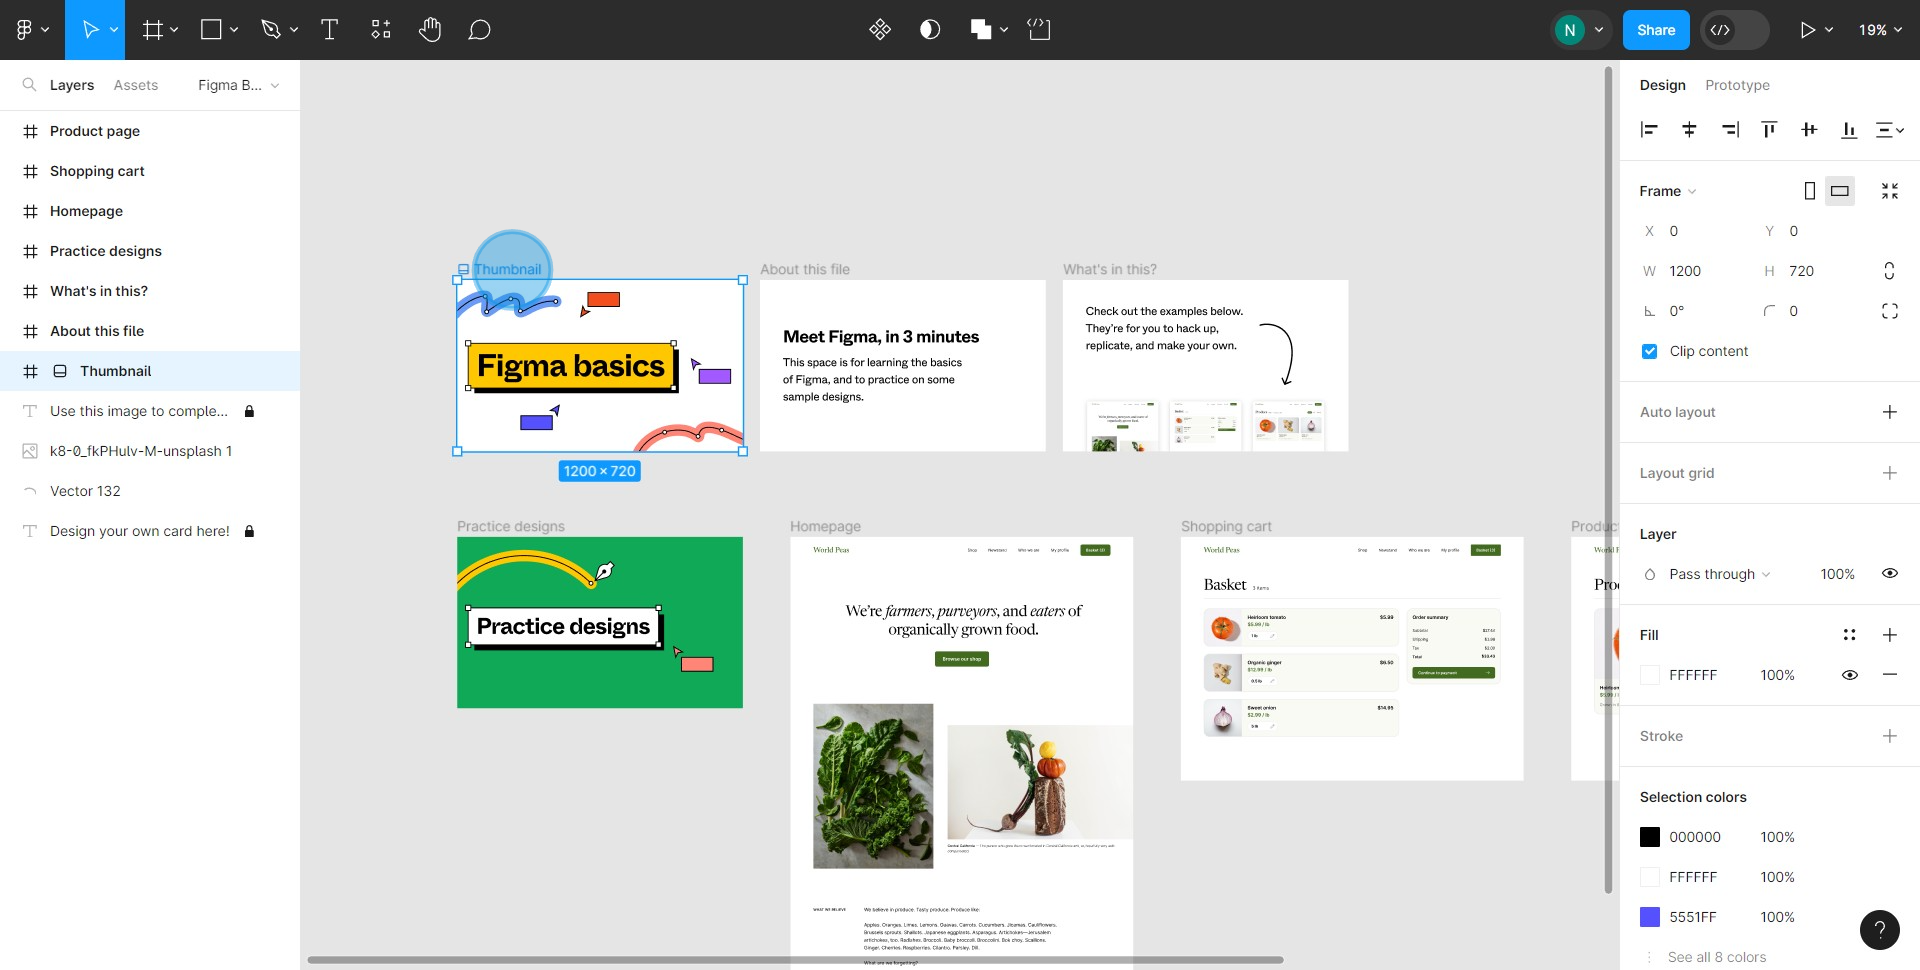Switch to the Prototype tab

coord(1737,85)
